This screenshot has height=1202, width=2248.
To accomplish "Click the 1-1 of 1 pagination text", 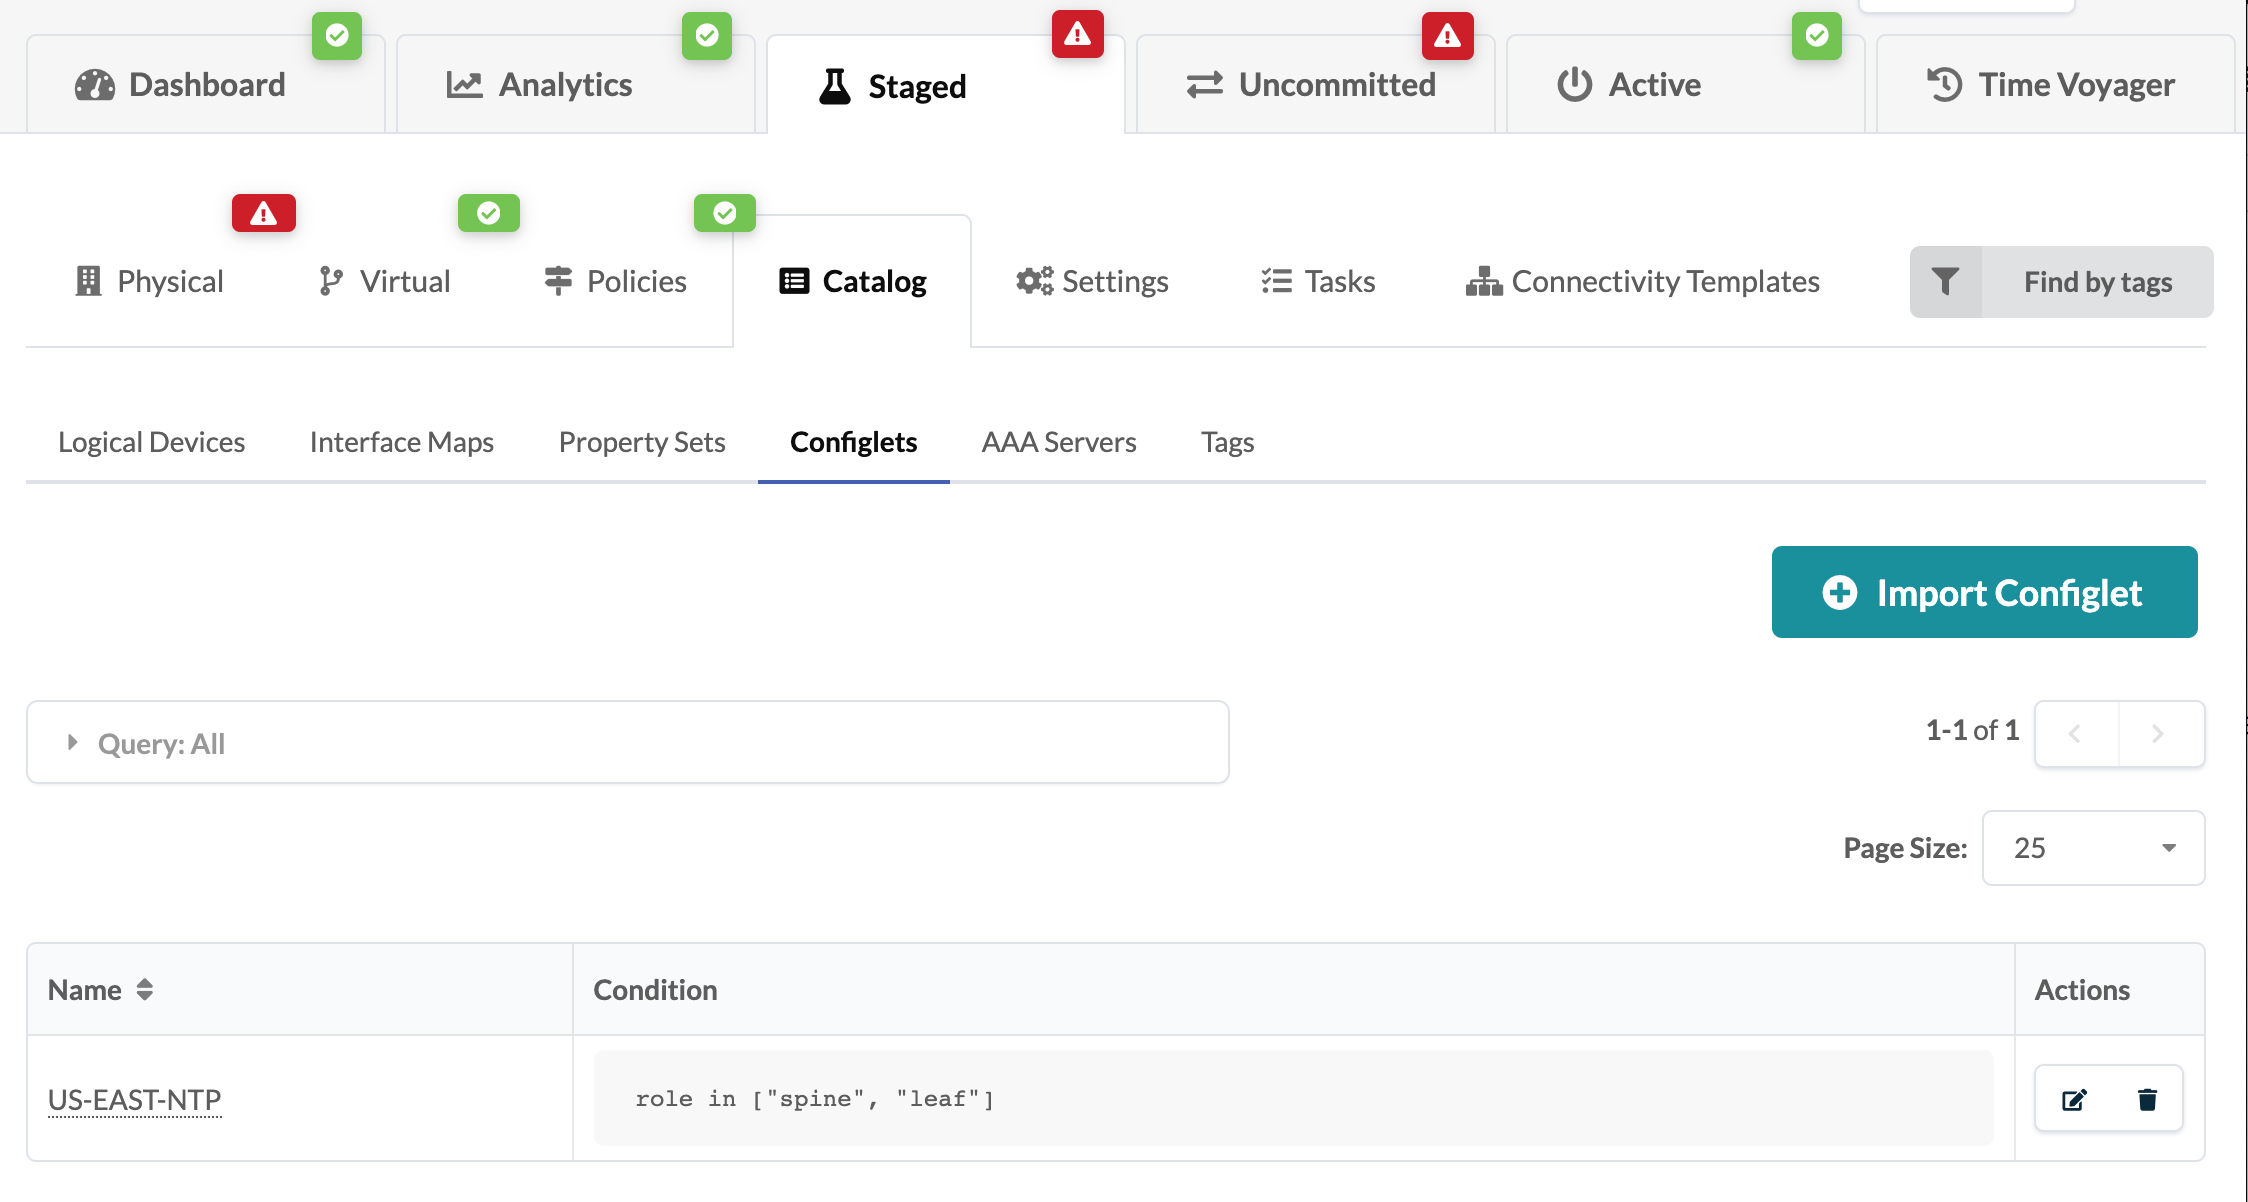I will click(x=1972, y=730).
